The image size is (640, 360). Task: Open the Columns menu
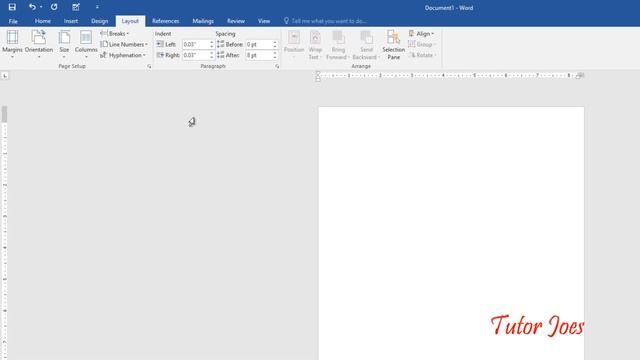tap(86, 44)
